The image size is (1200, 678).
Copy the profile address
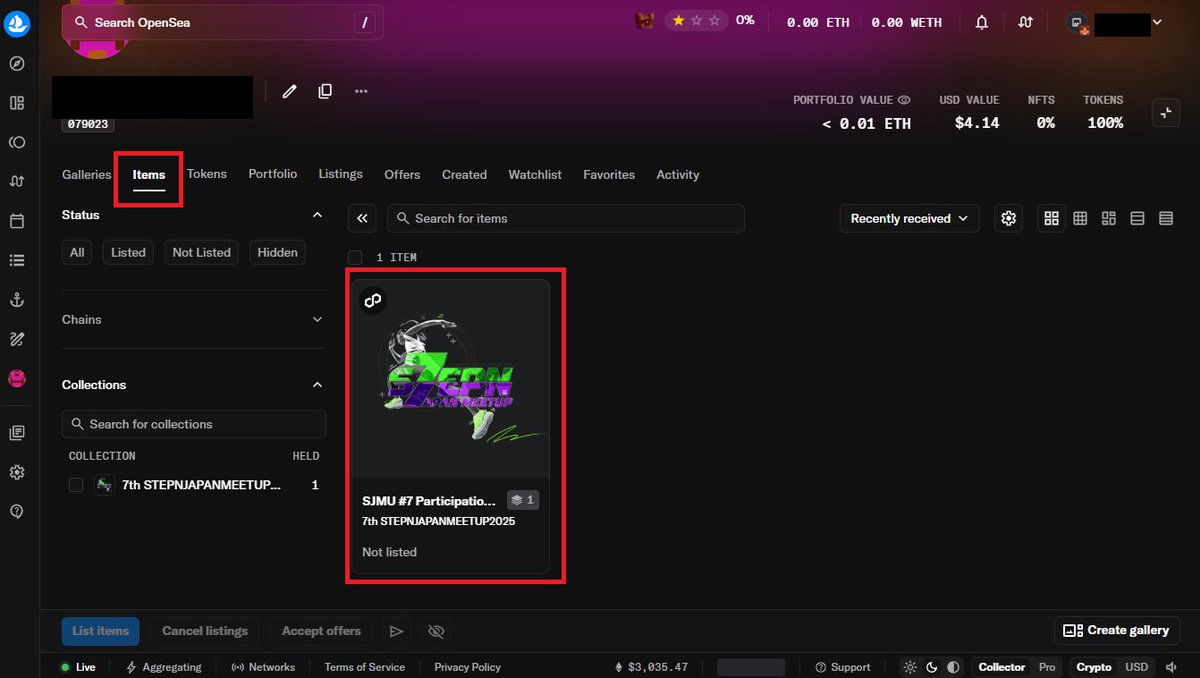point(325,91)
